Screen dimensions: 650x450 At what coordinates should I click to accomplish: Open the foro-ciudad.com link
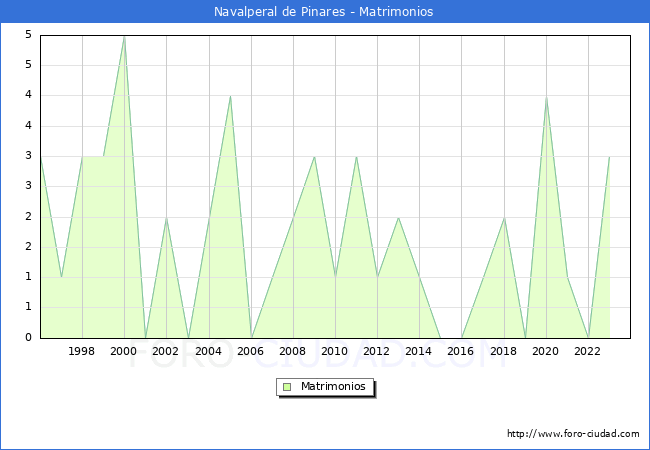pyautogui.click(x=573, y=434)
